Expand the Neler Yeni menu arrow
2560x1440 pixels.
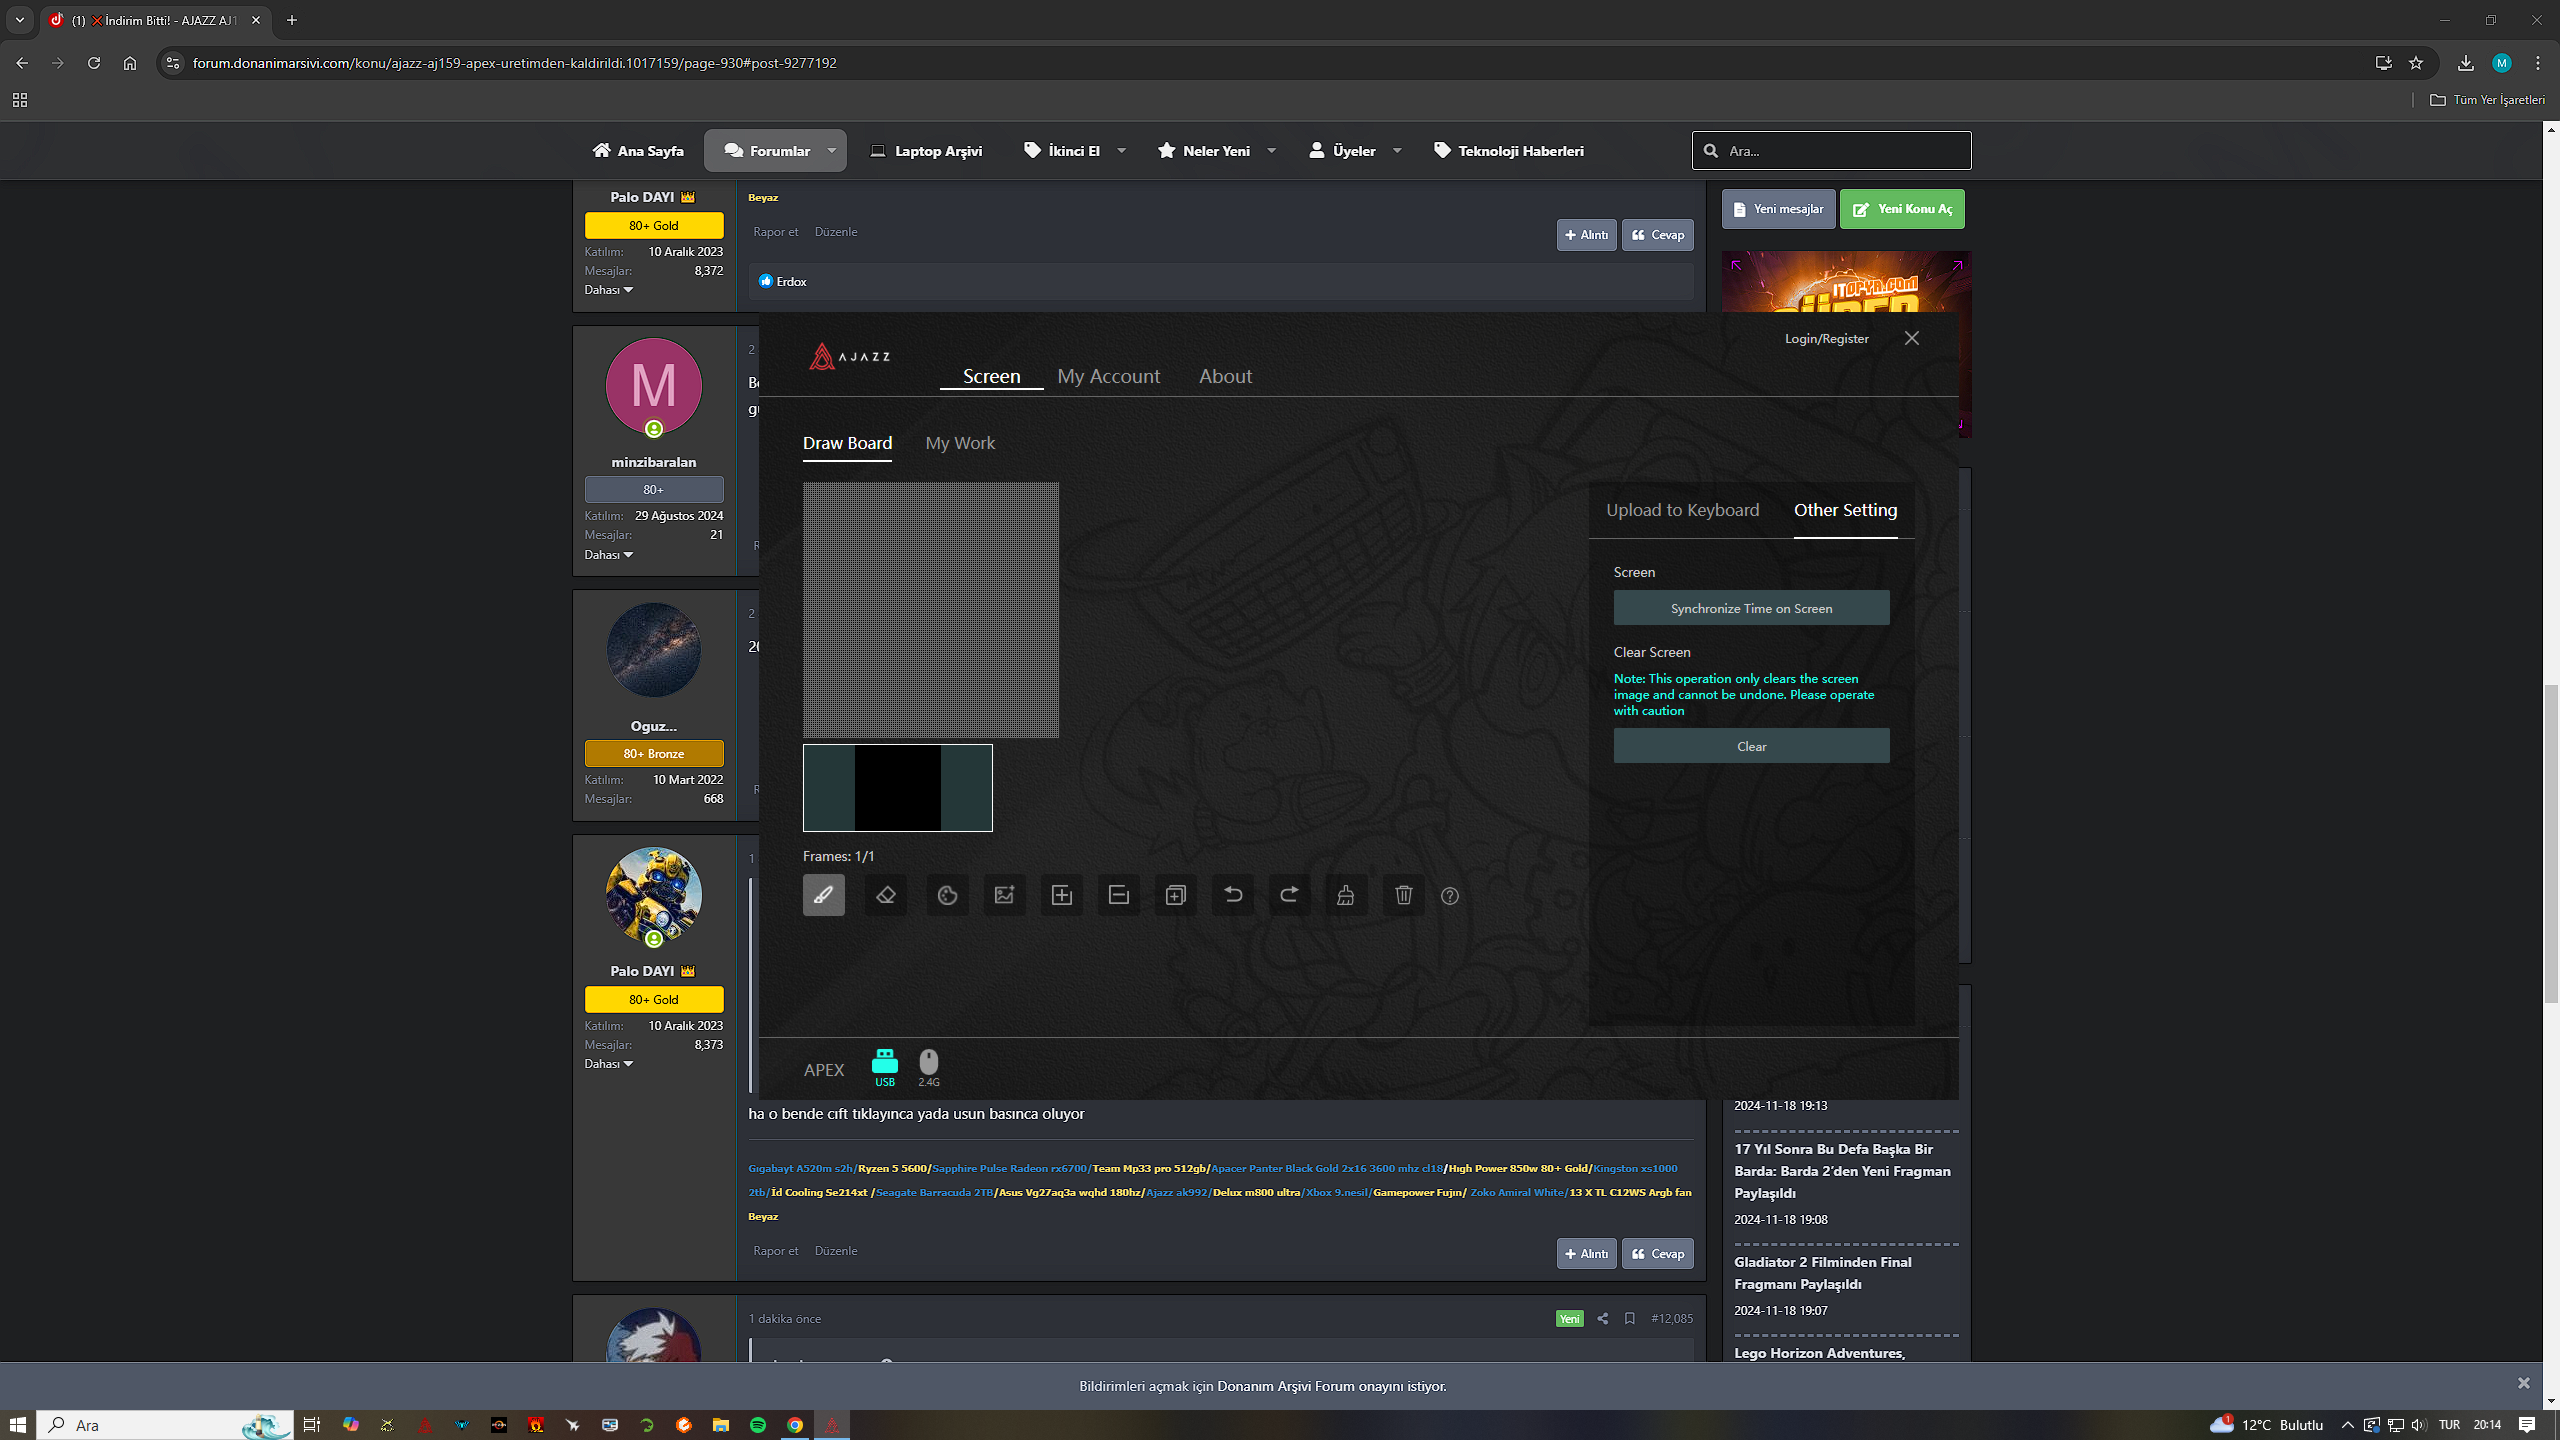coord(1271,151)
